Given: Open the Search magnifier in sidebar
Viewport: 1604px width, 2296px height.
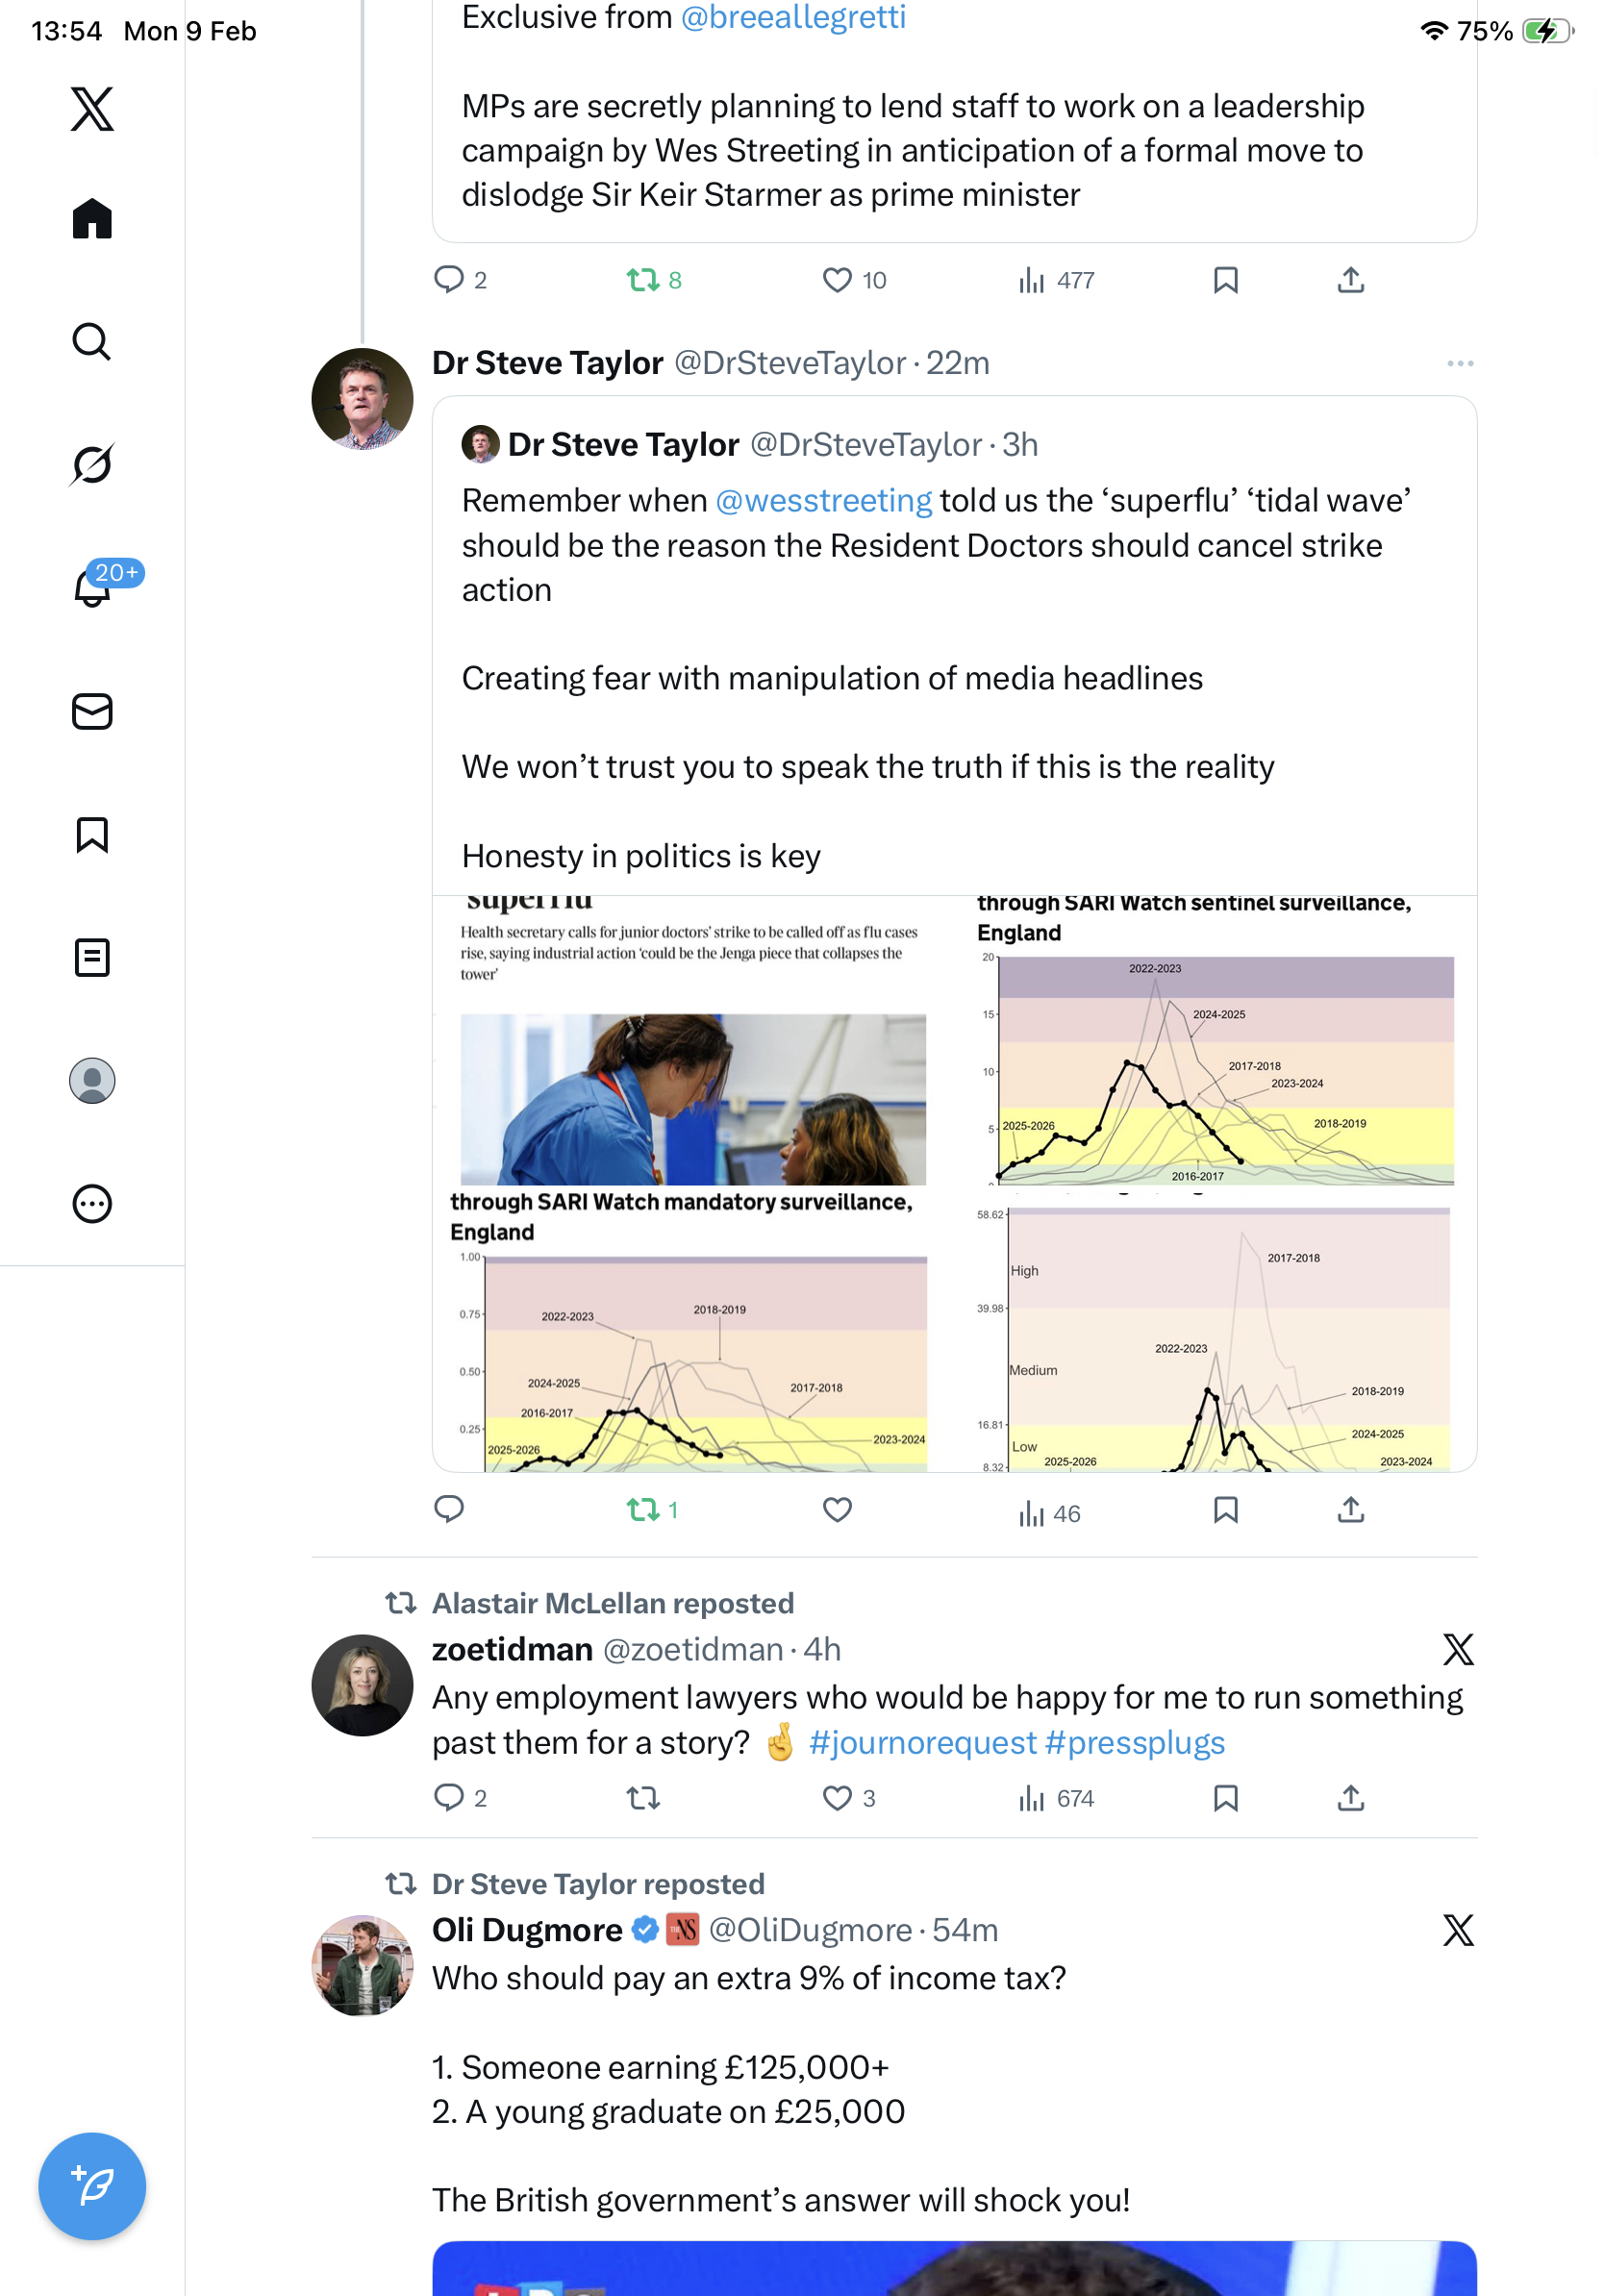Looking at the screenshot, I should 92,341.
